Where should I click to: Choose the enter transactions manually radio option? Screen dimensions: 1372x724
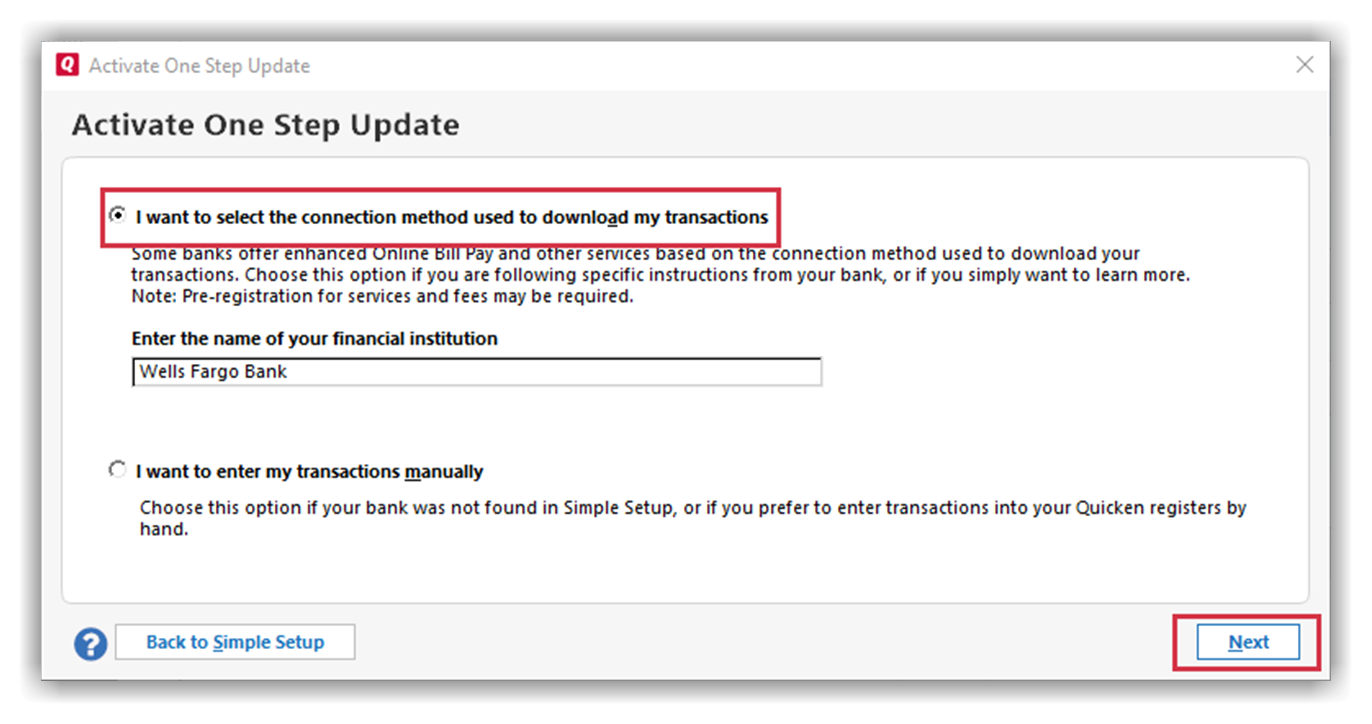coord(118,469)
